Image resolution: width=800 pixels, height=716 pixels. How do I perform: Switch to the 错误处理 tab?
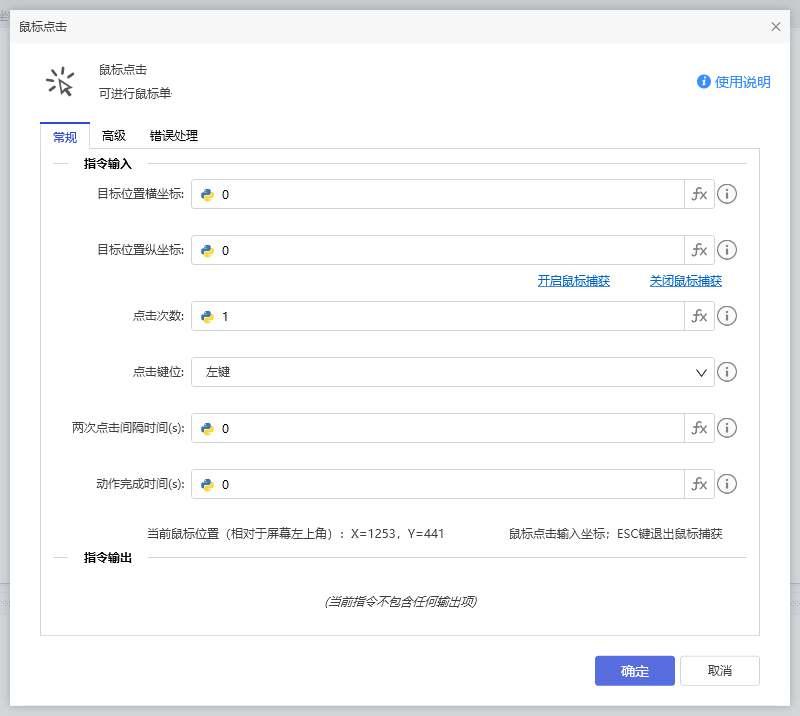[x=172, y=136]
